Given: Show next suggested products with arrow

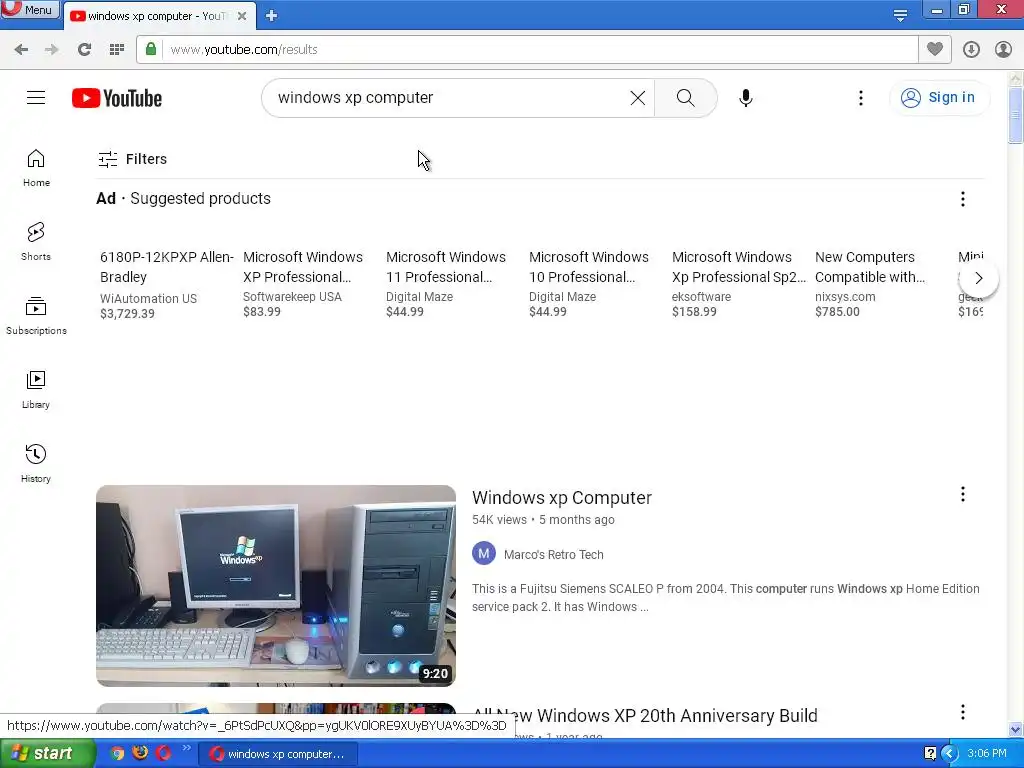Looking at the screenshot, I should point(978,278).
